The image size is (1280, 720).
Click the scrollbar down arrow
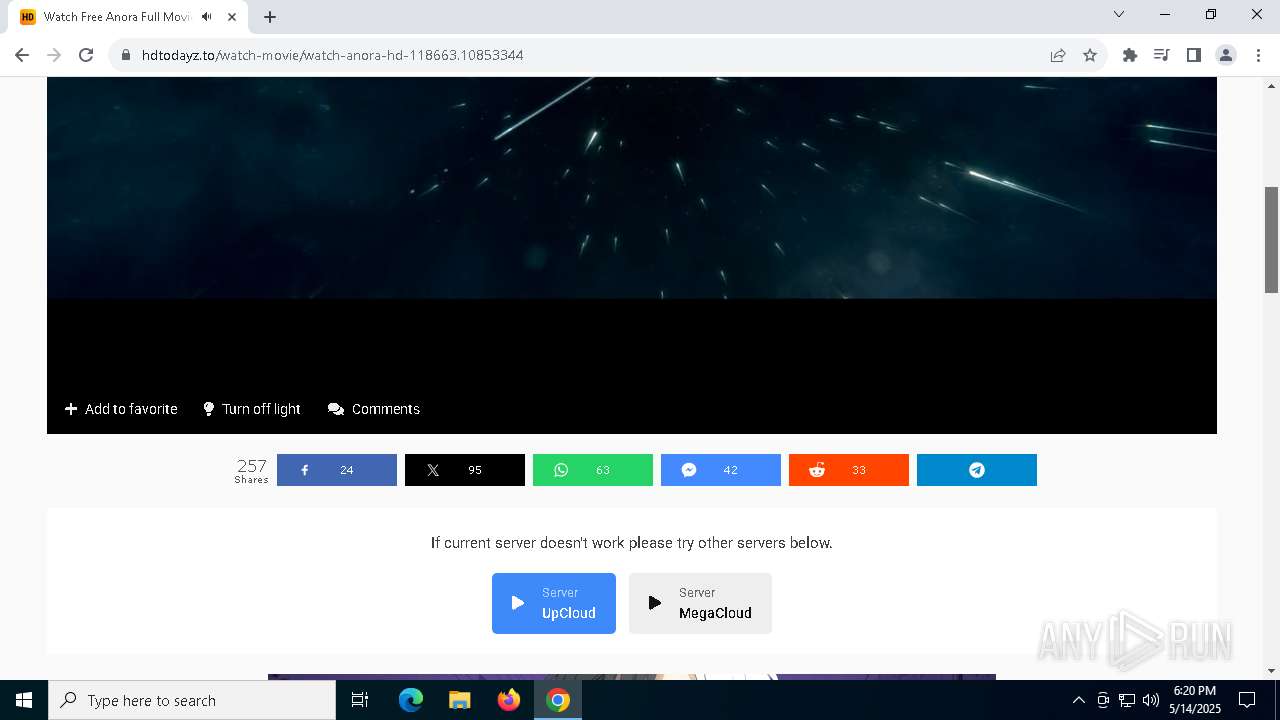click(x=1272, y=670)
